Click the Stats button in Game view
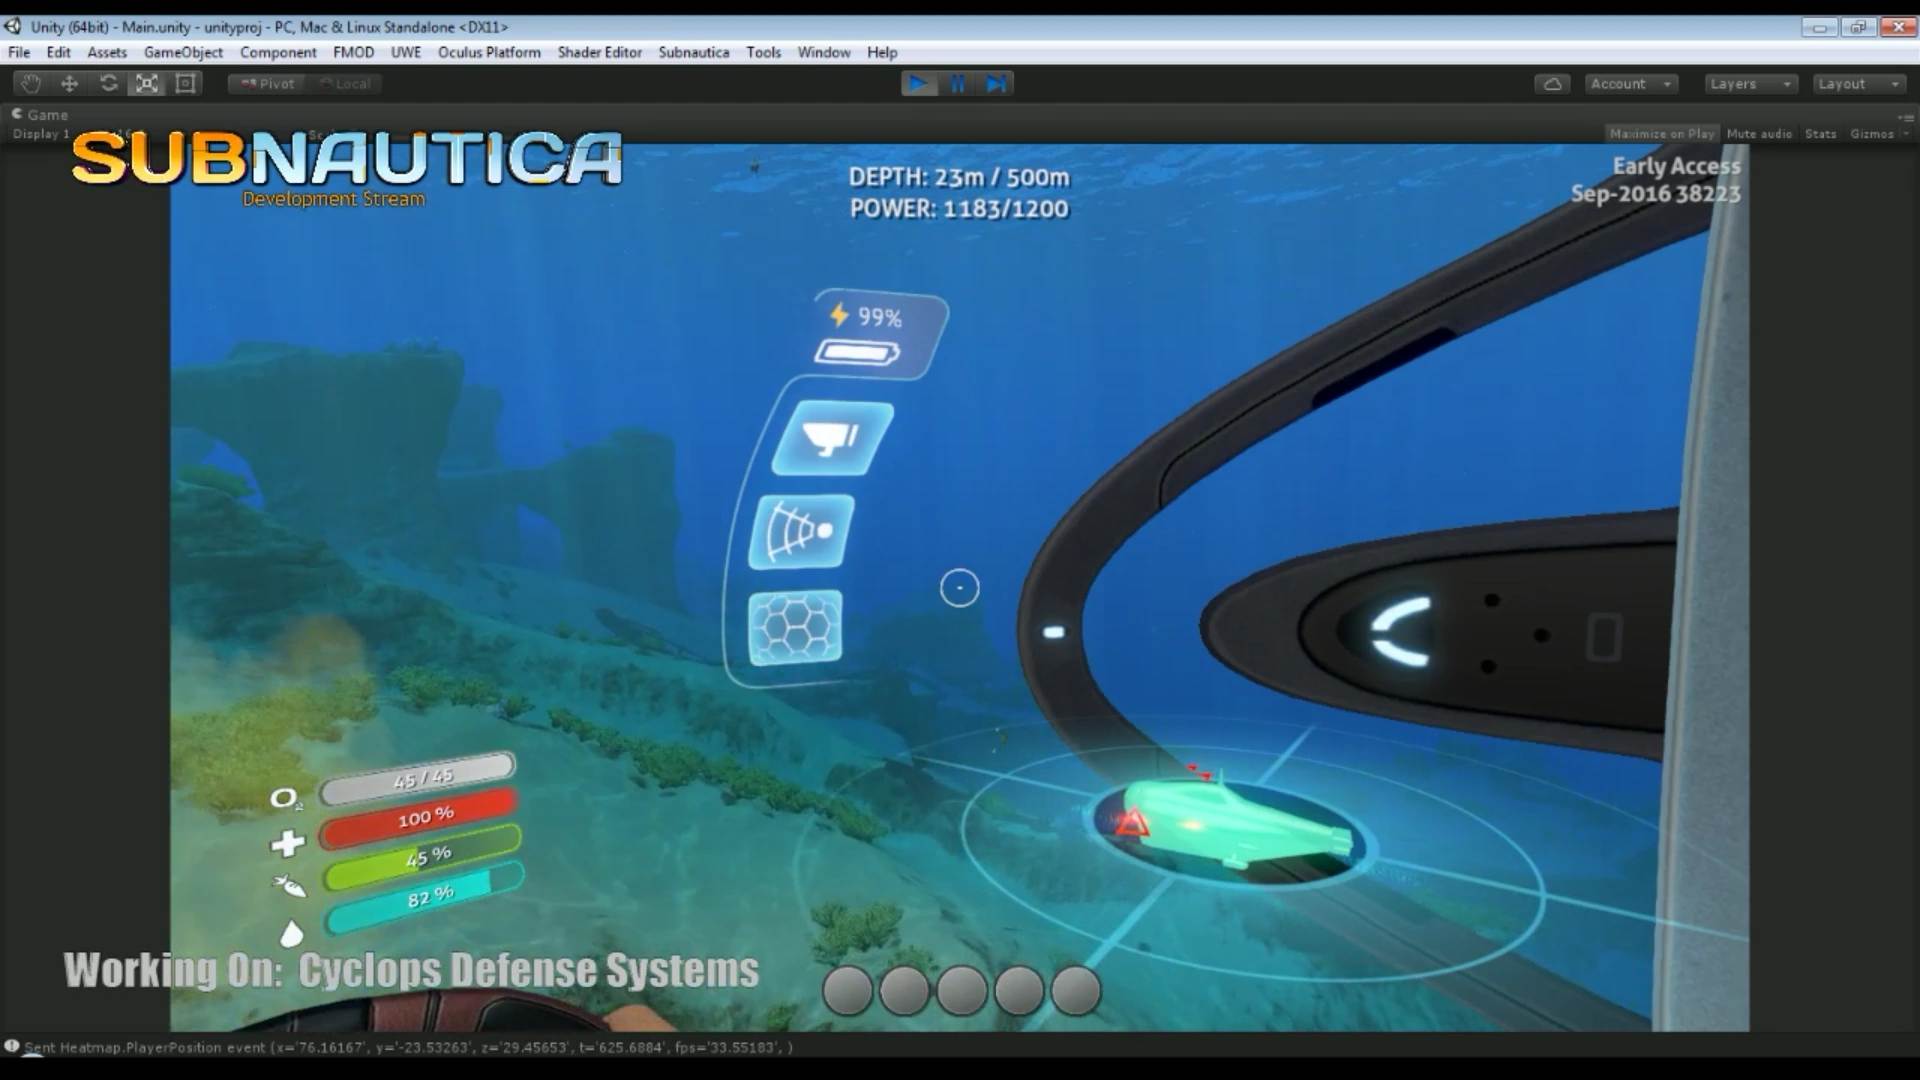 tap(1820, 134)
